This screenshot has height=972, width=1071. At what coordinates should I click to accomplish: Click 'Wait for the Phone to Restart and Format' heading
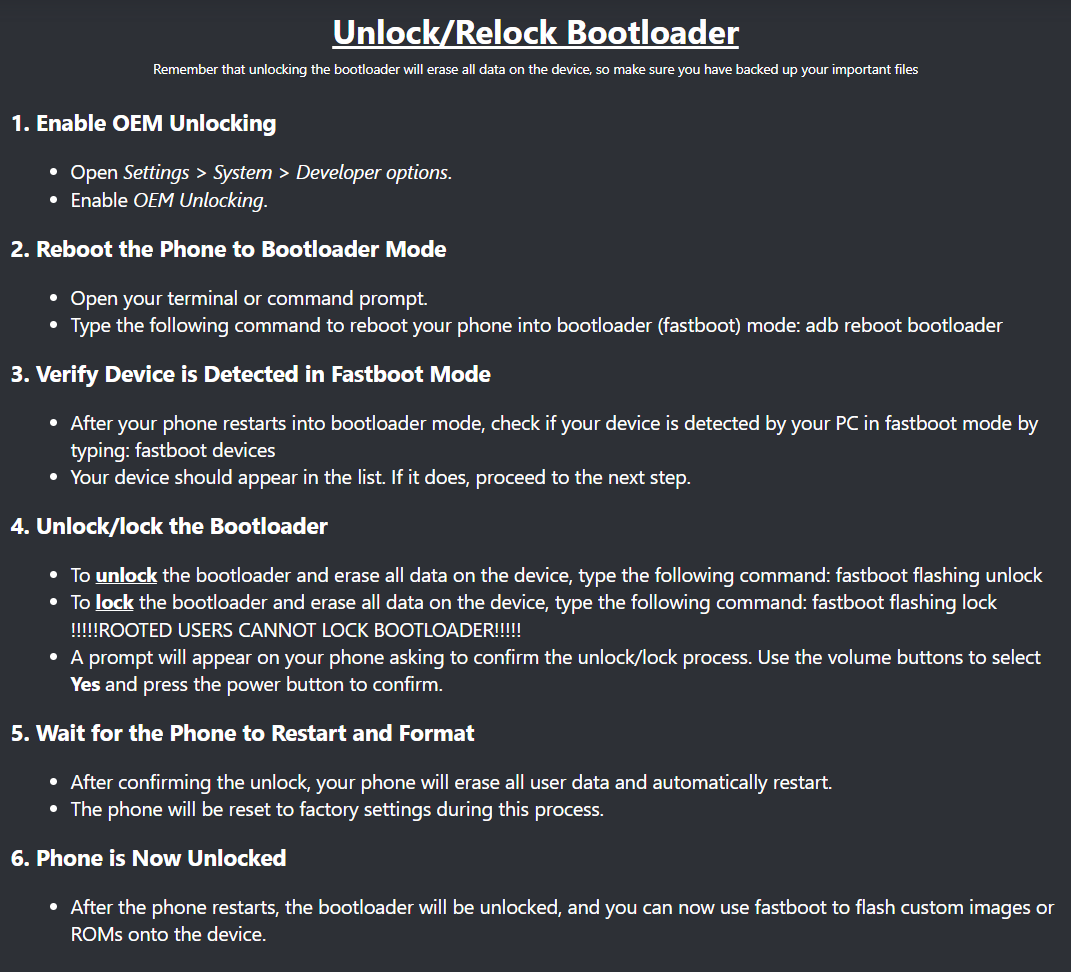click(243, 733)
